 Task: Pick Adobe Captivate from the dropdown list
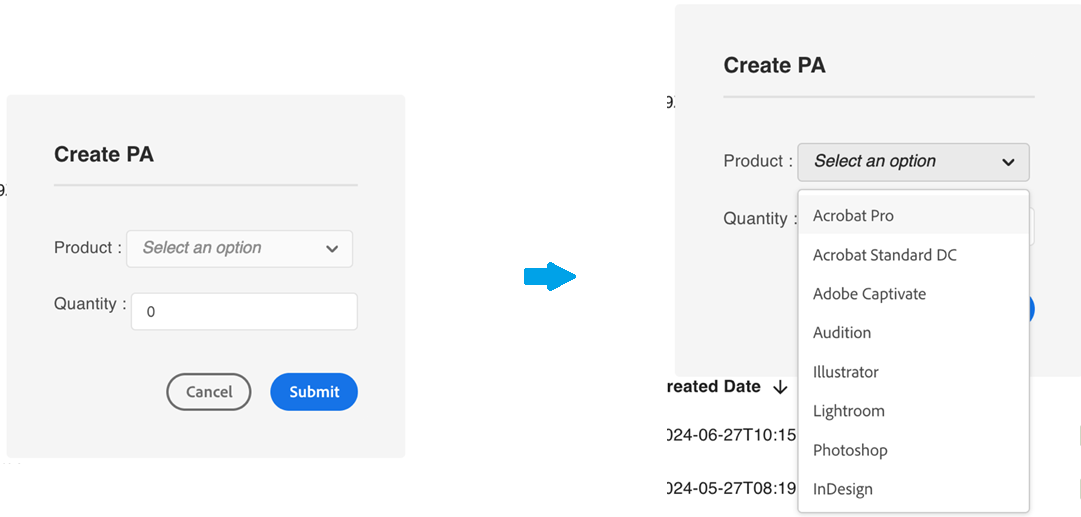pyautogui.click(x=869, y=294)
